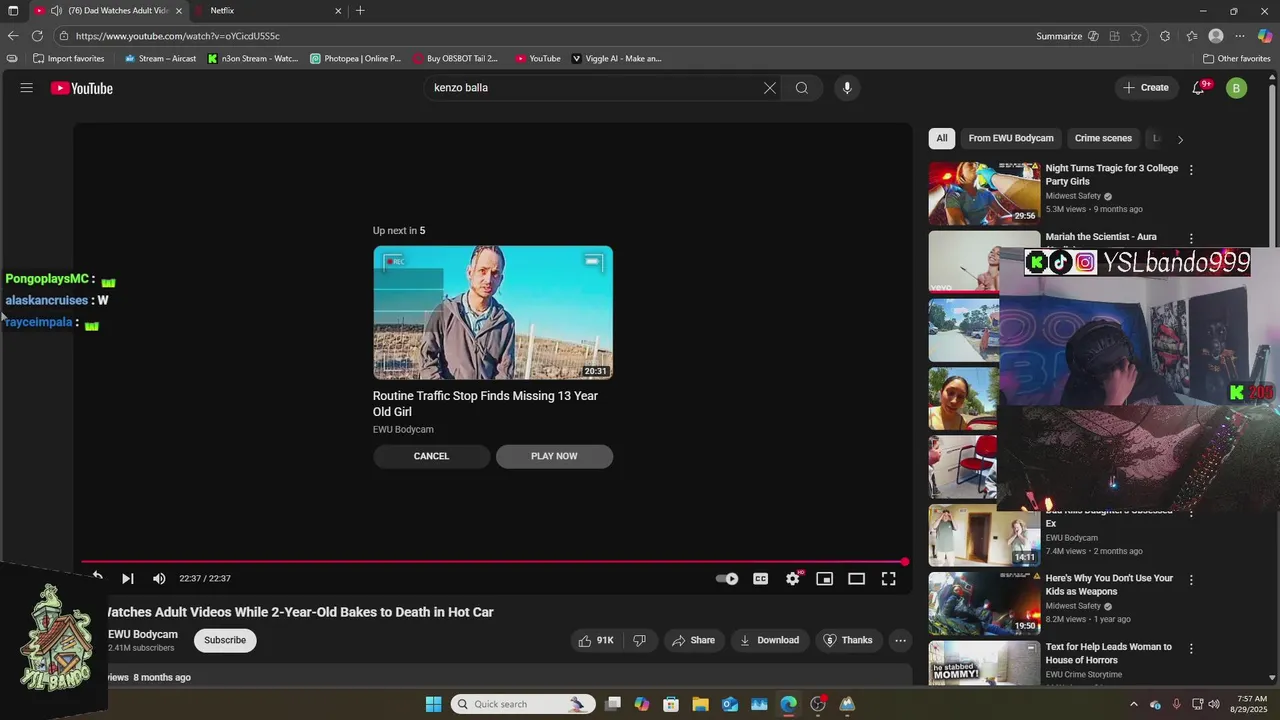Screen dimensions: 1280x720
Task: Show hidden system tray icons
Action: coord(1133,704)
